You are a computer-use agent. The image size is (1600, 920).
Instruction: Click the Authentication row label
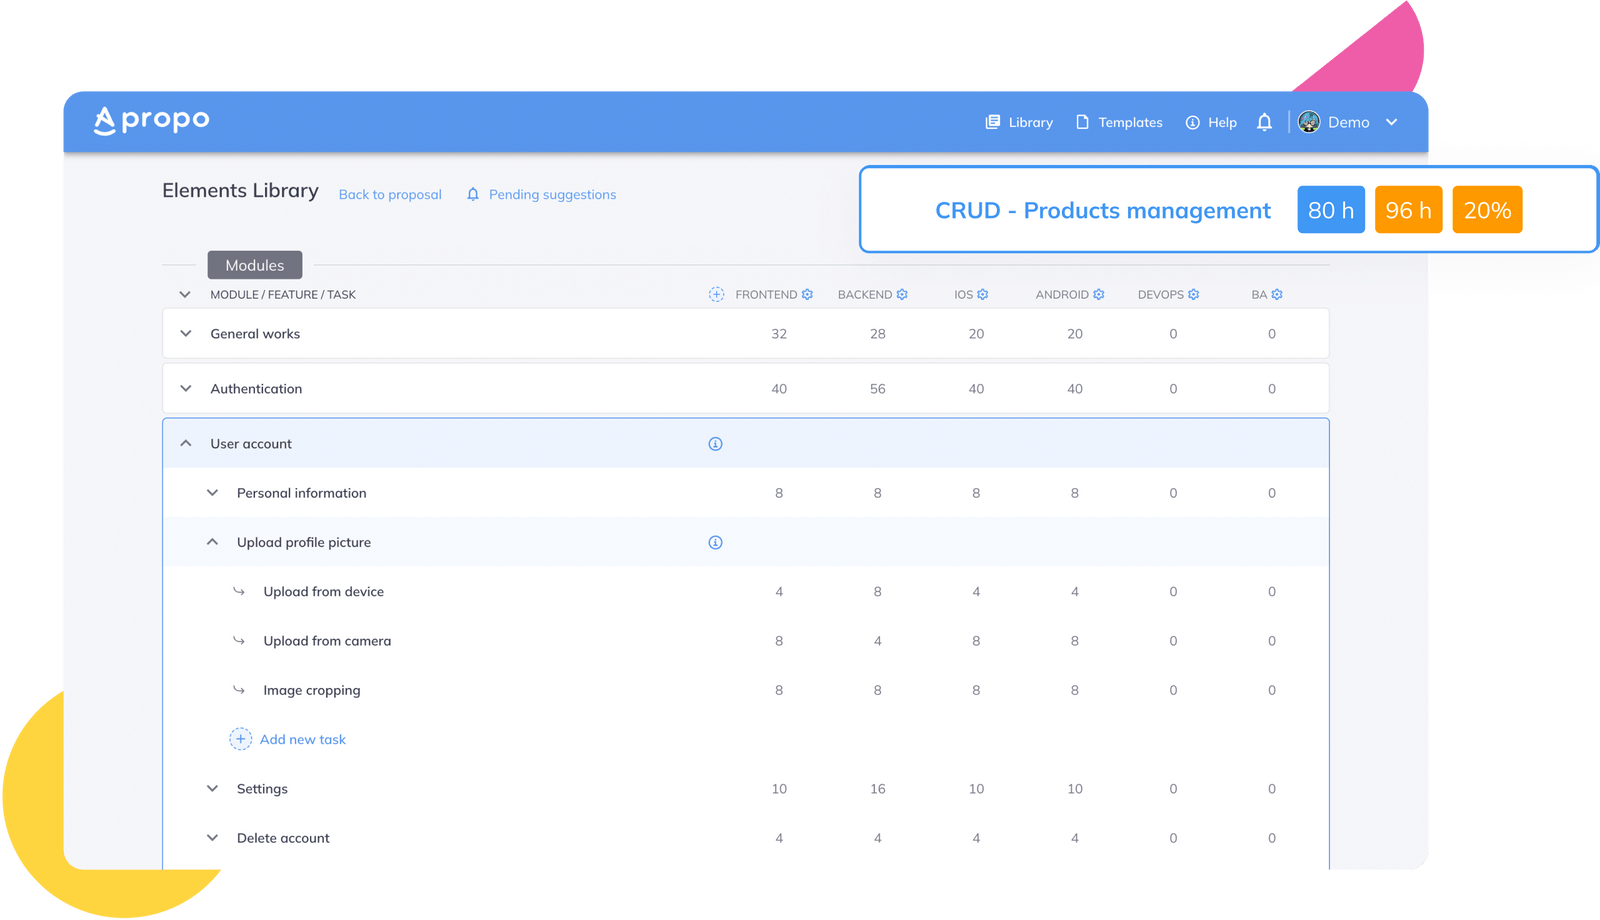256,388
